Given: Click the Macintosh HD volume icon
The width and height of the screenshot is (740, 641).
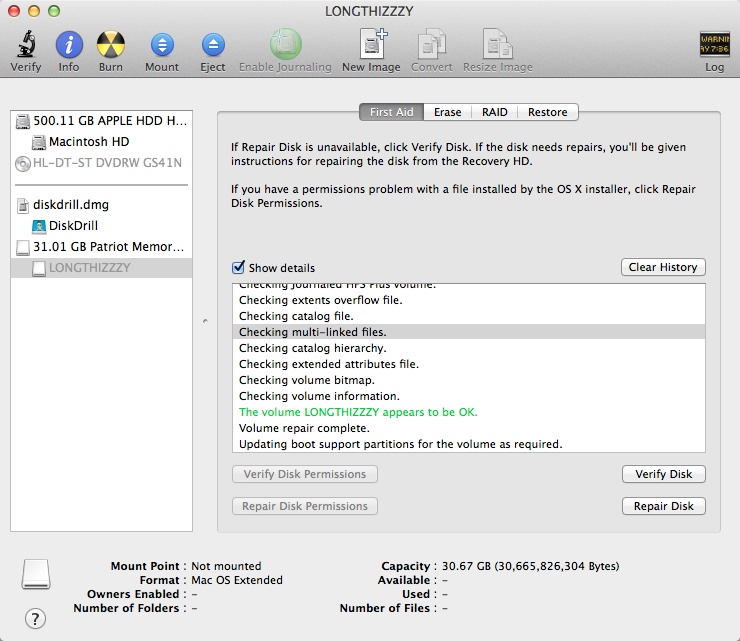Looking at the screenshot, I should tap(39, 142).
